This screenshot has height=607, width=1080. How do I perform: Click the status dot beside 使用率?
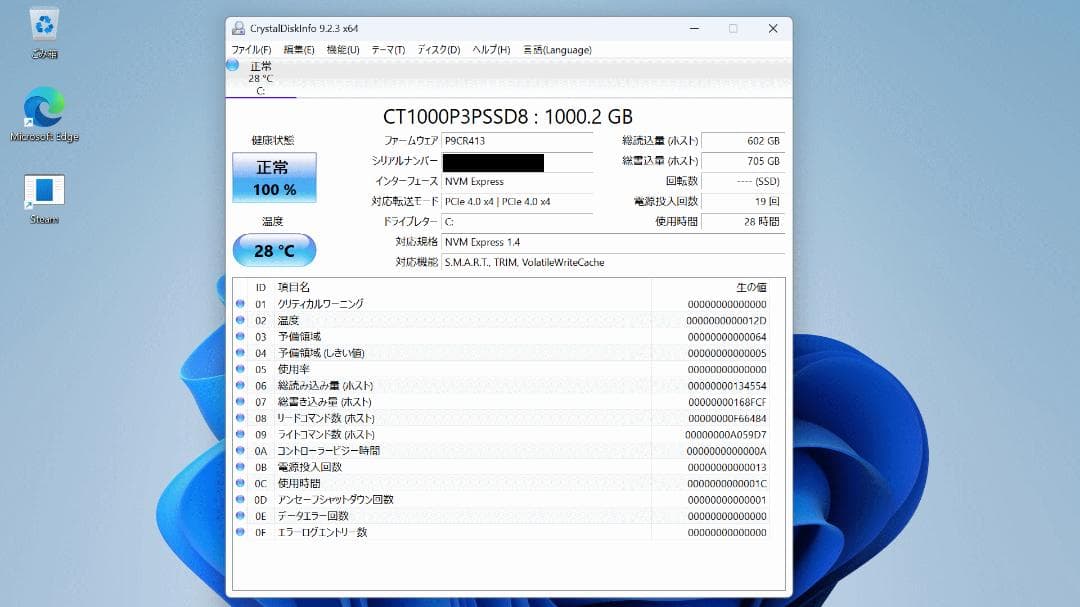[x=238, y=368]
